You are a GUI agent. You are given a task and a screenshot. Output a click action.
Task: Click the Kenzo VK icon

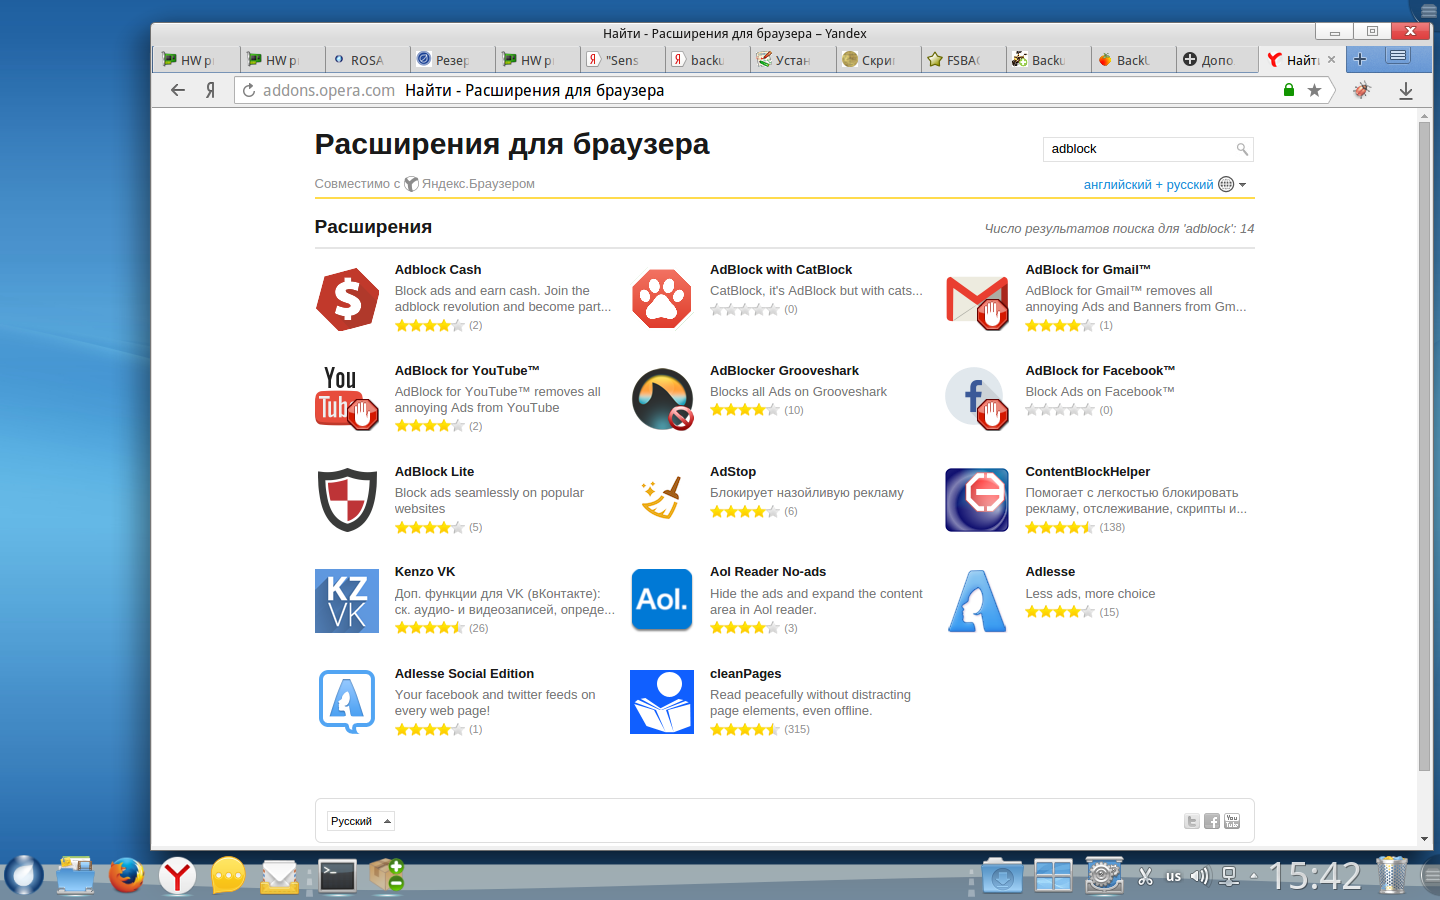pyautogui.click(x=347, y=601)
